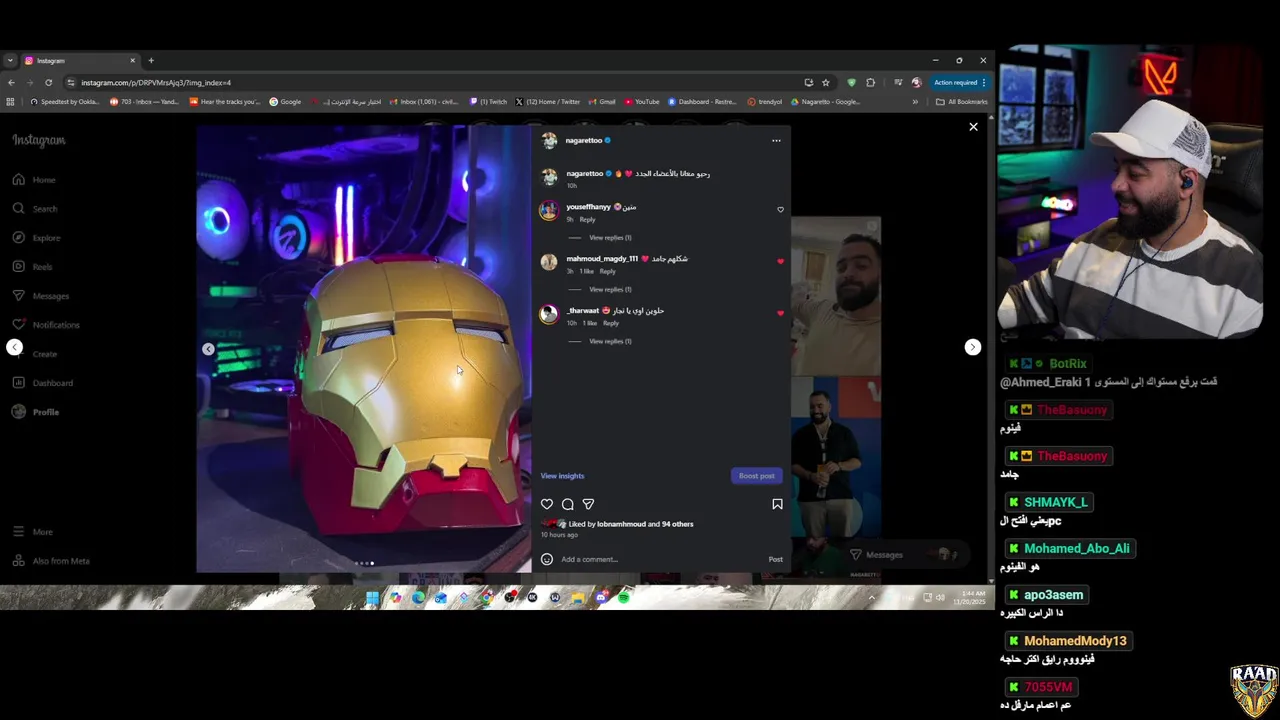Open Instagram Home in sidebar
Image resolution: width=1280 pixels, height=720 pixels.
[34, 180]
